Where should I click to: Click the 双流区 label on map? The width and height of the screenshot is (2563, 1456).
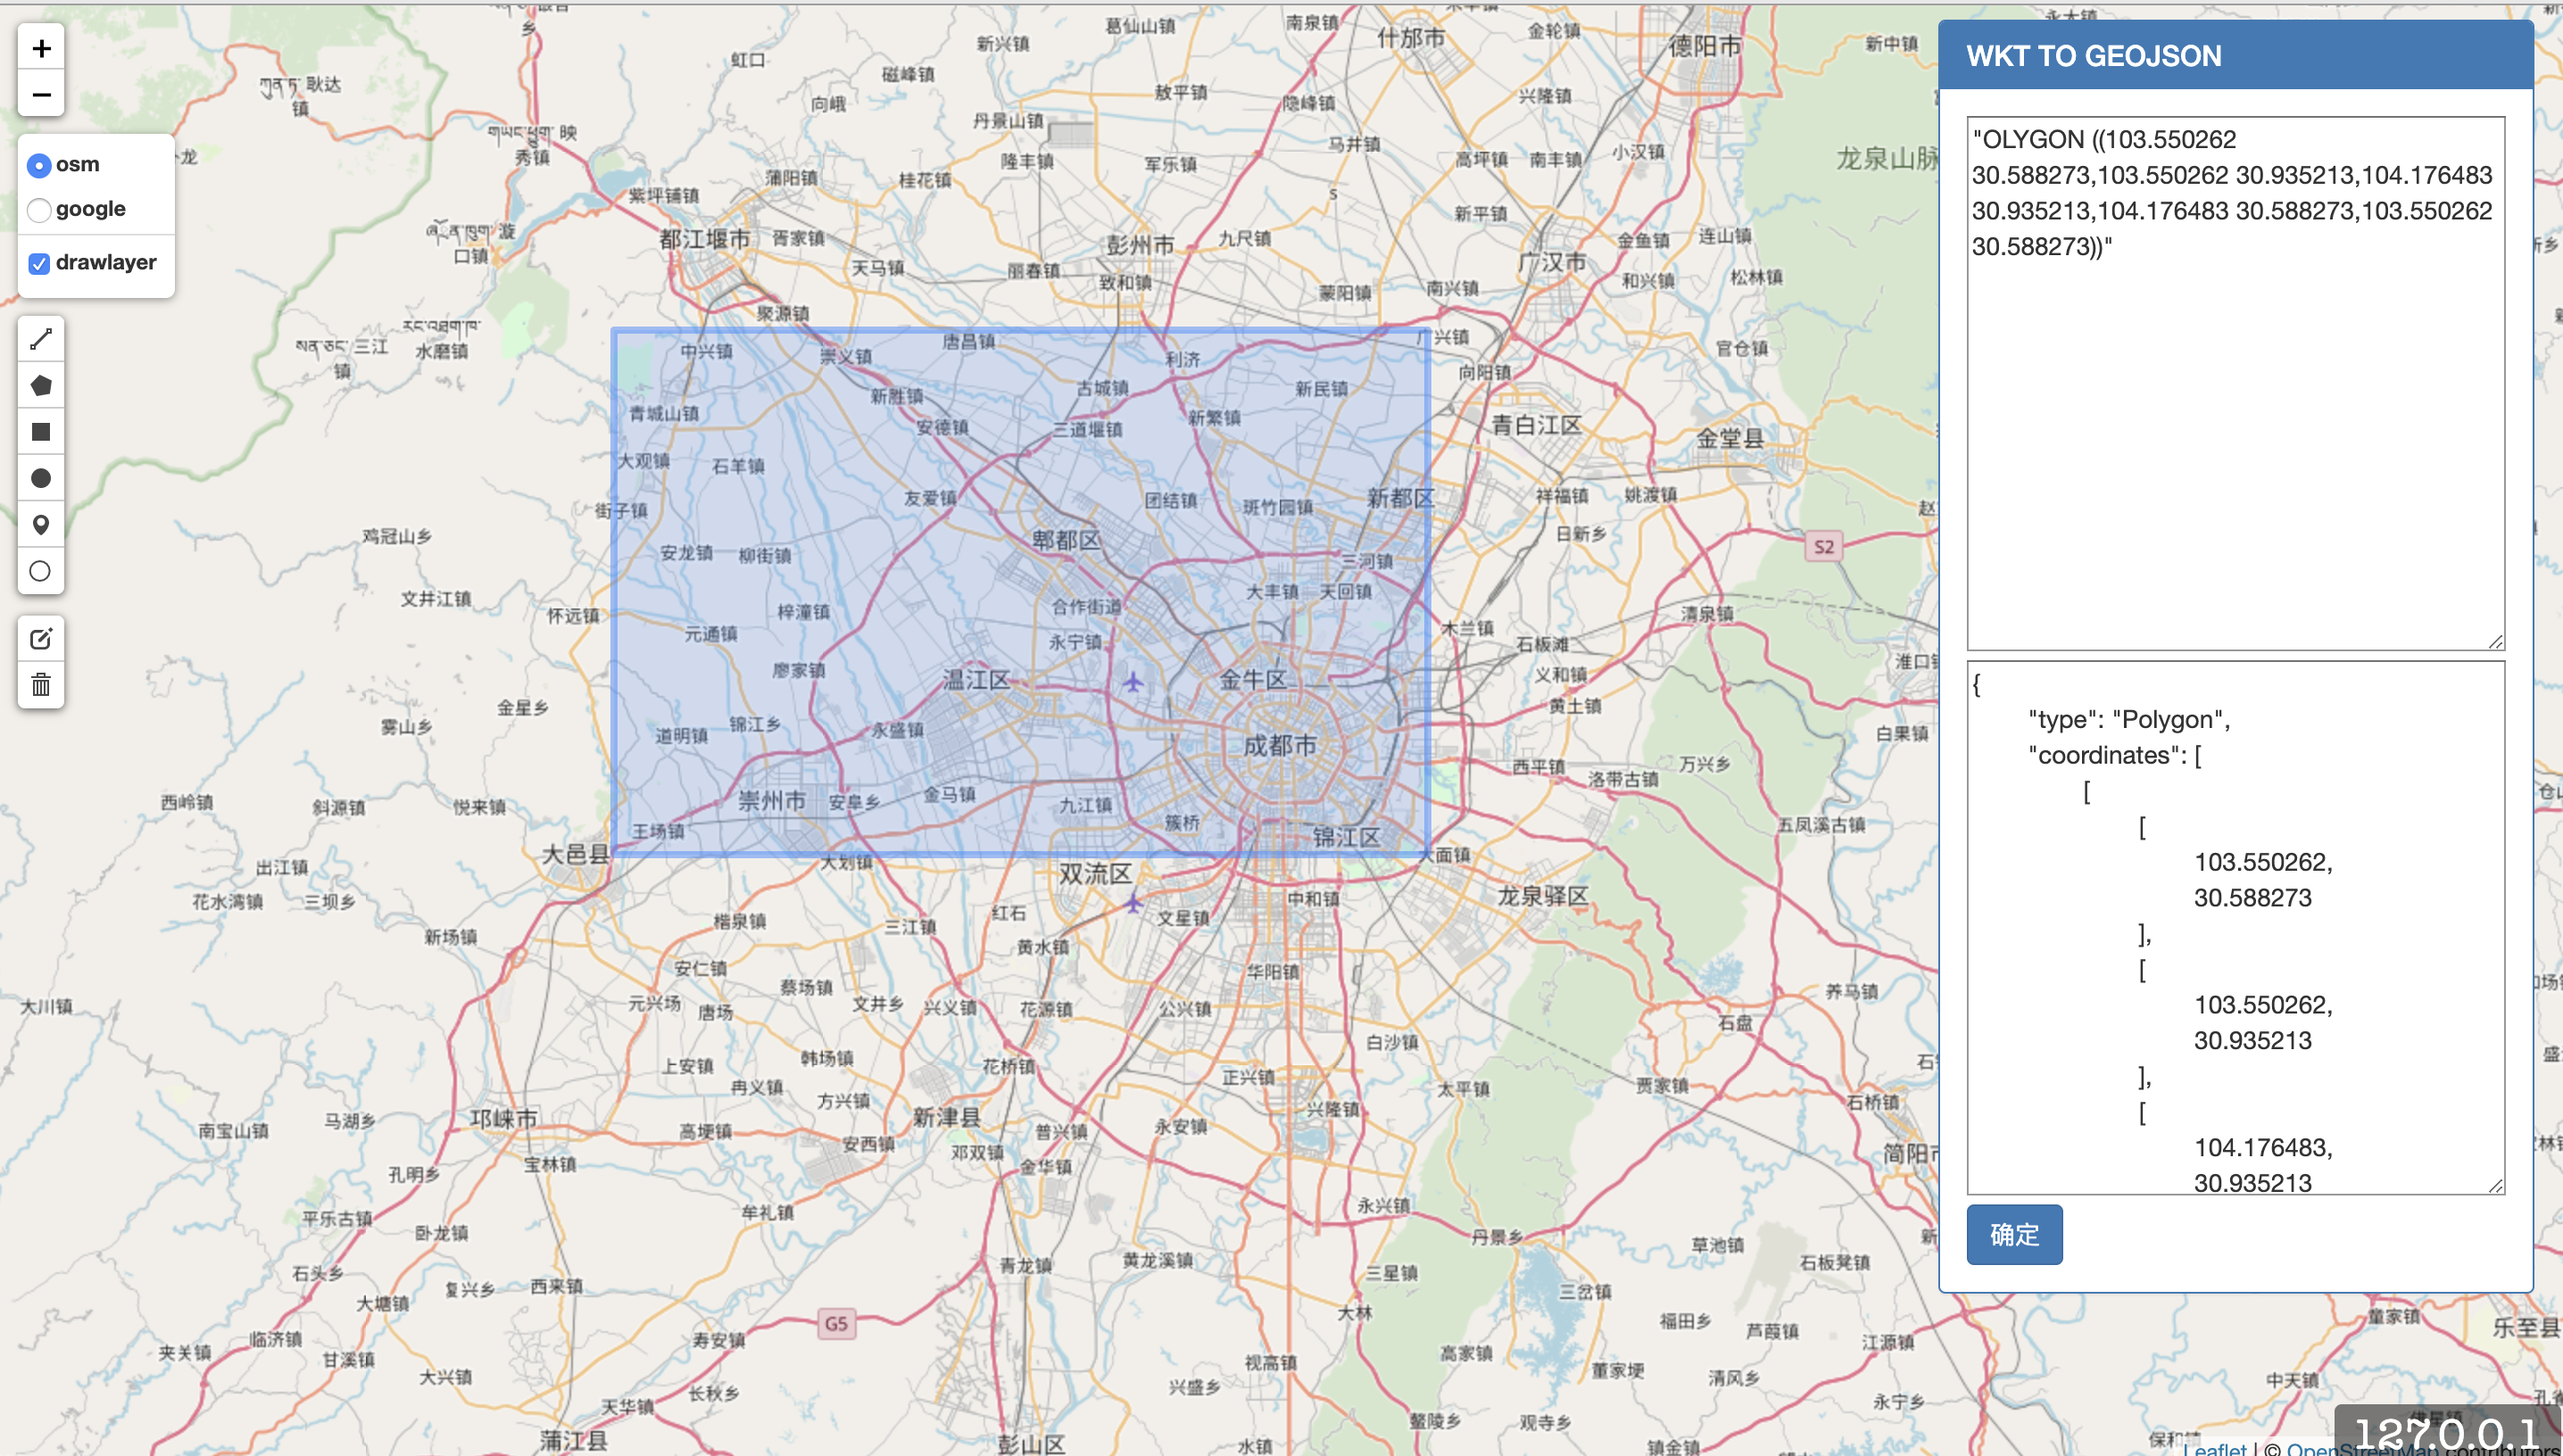coord(1095,873)
